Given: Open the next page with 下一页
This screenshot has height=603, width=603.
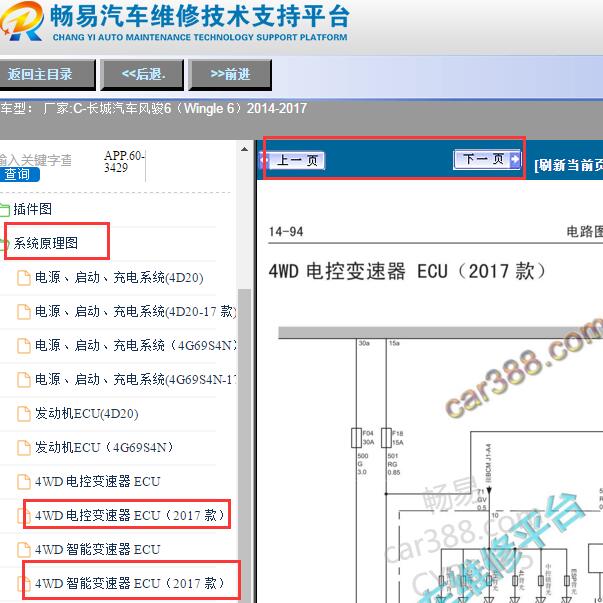Looking at the screenshot, I should click(x=487, y=159).
